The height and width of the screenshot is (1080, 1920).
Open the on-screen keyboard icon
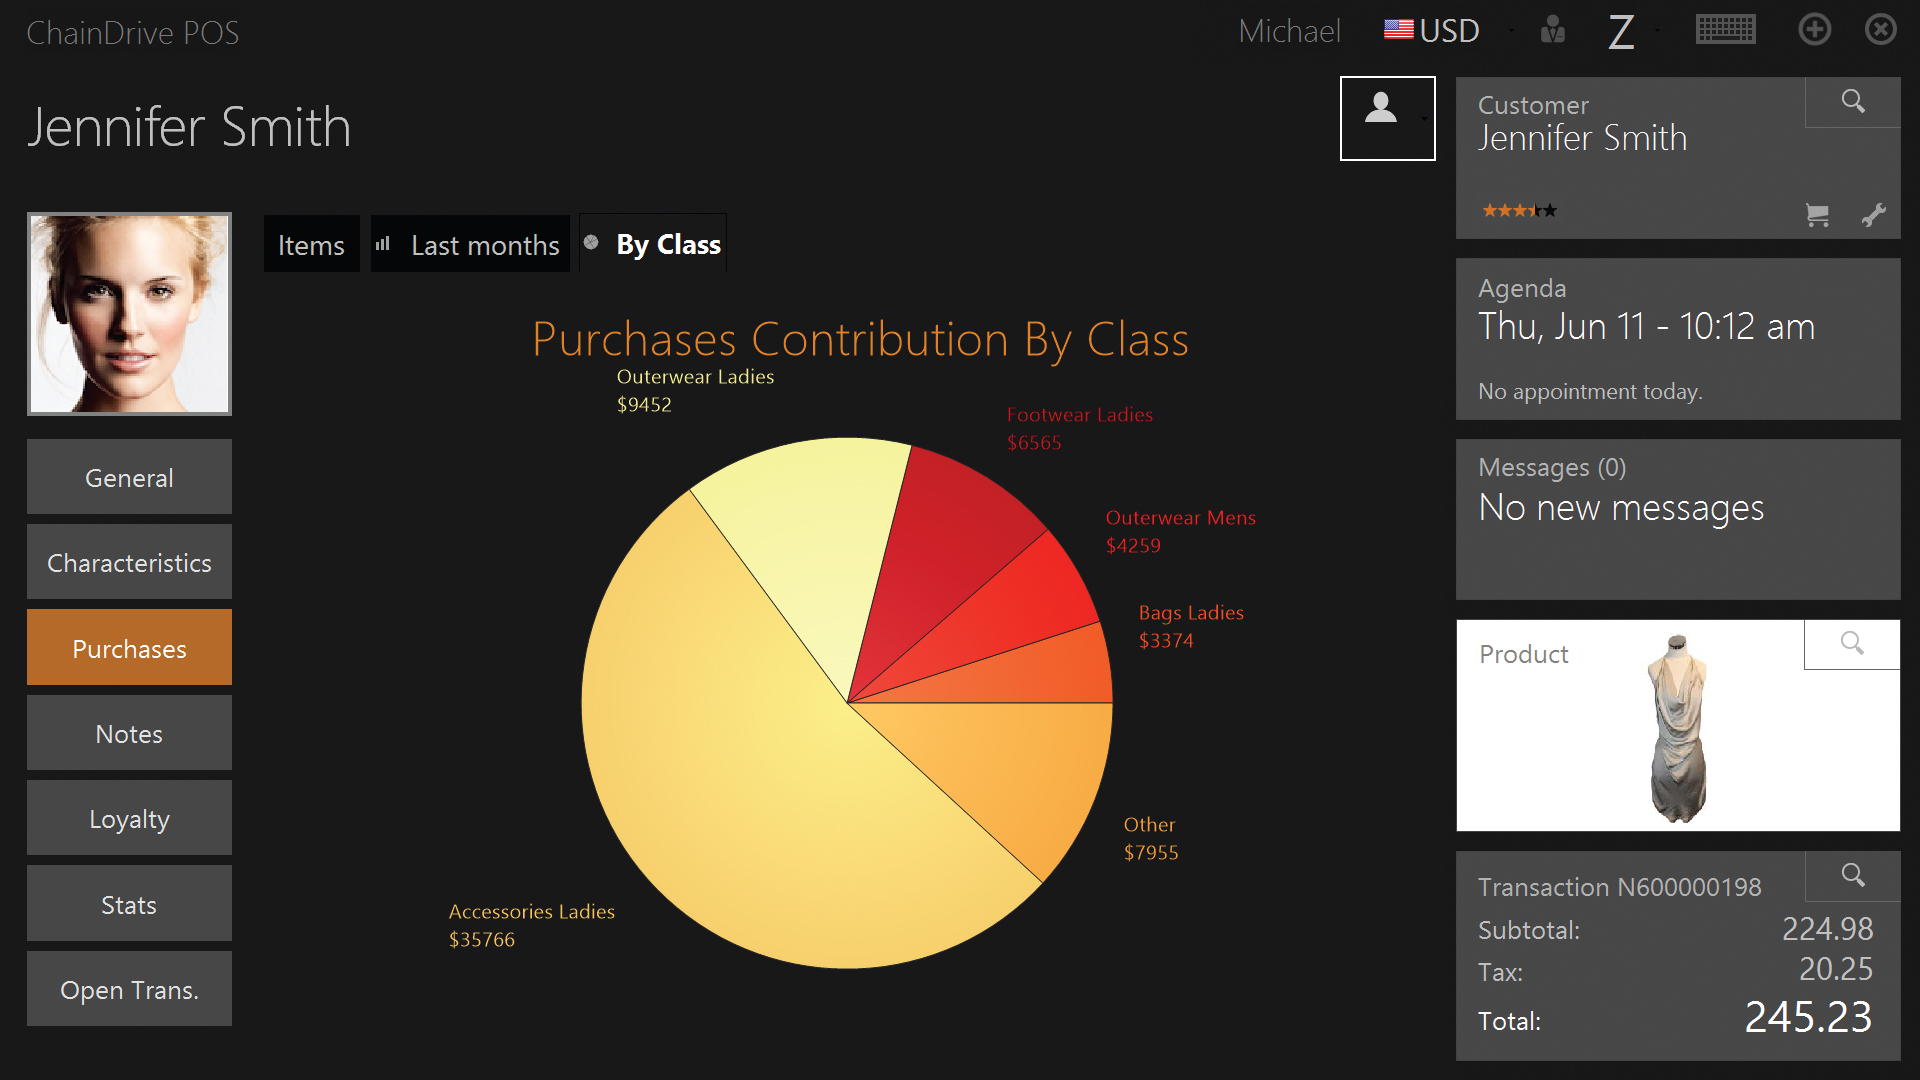tap(1725, 30)
